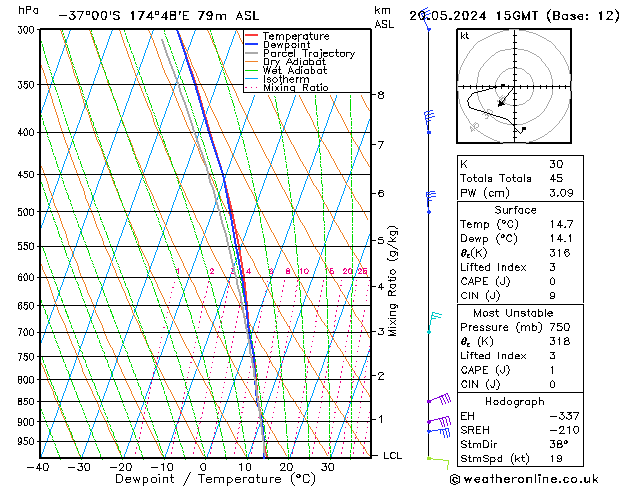Click the StmDir value 38°
Screen dimensions: 629x486
point(559,444)
